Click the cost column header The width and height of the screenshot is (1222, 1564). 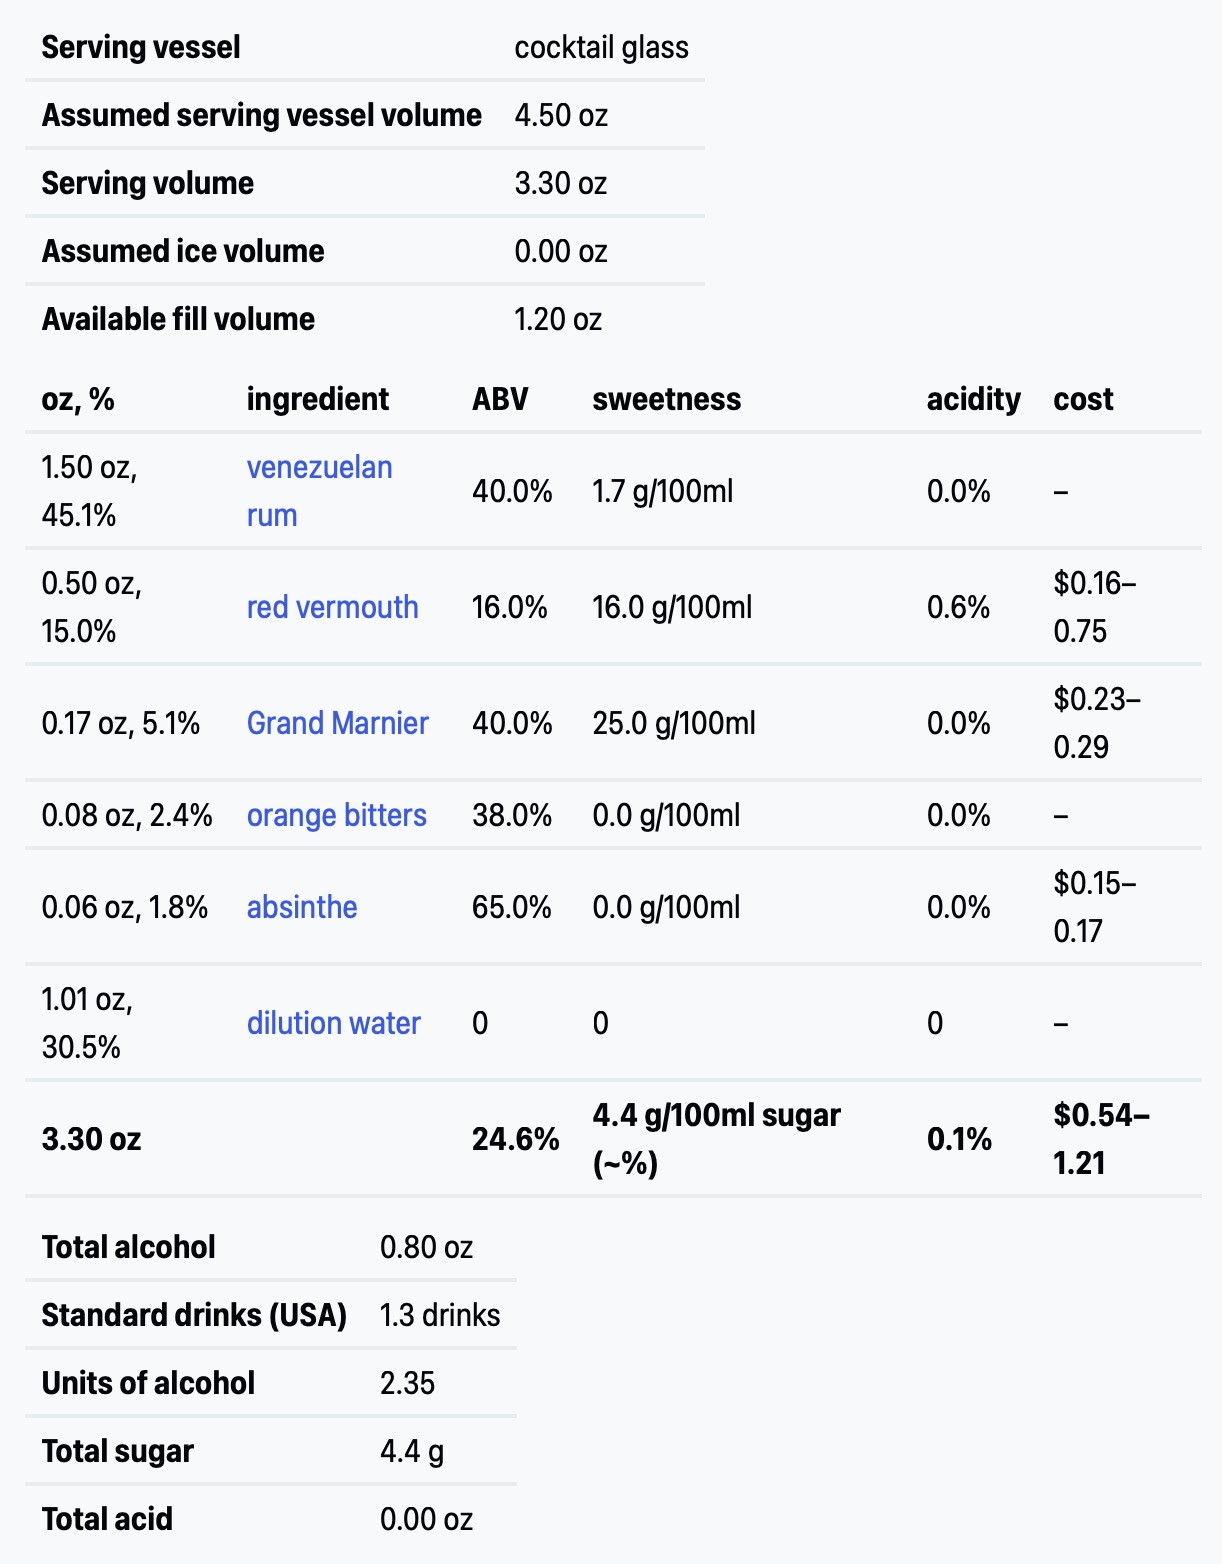(1083, 399)
